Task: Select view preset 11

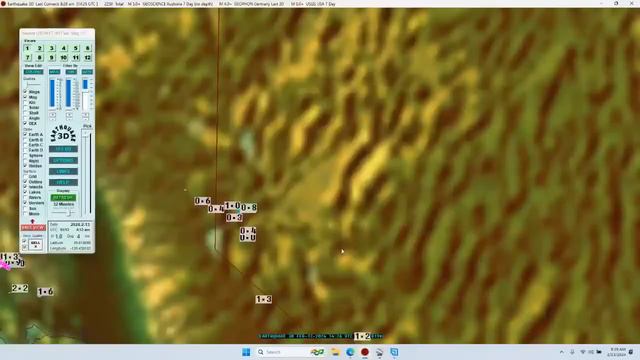Action: [76, 58]
